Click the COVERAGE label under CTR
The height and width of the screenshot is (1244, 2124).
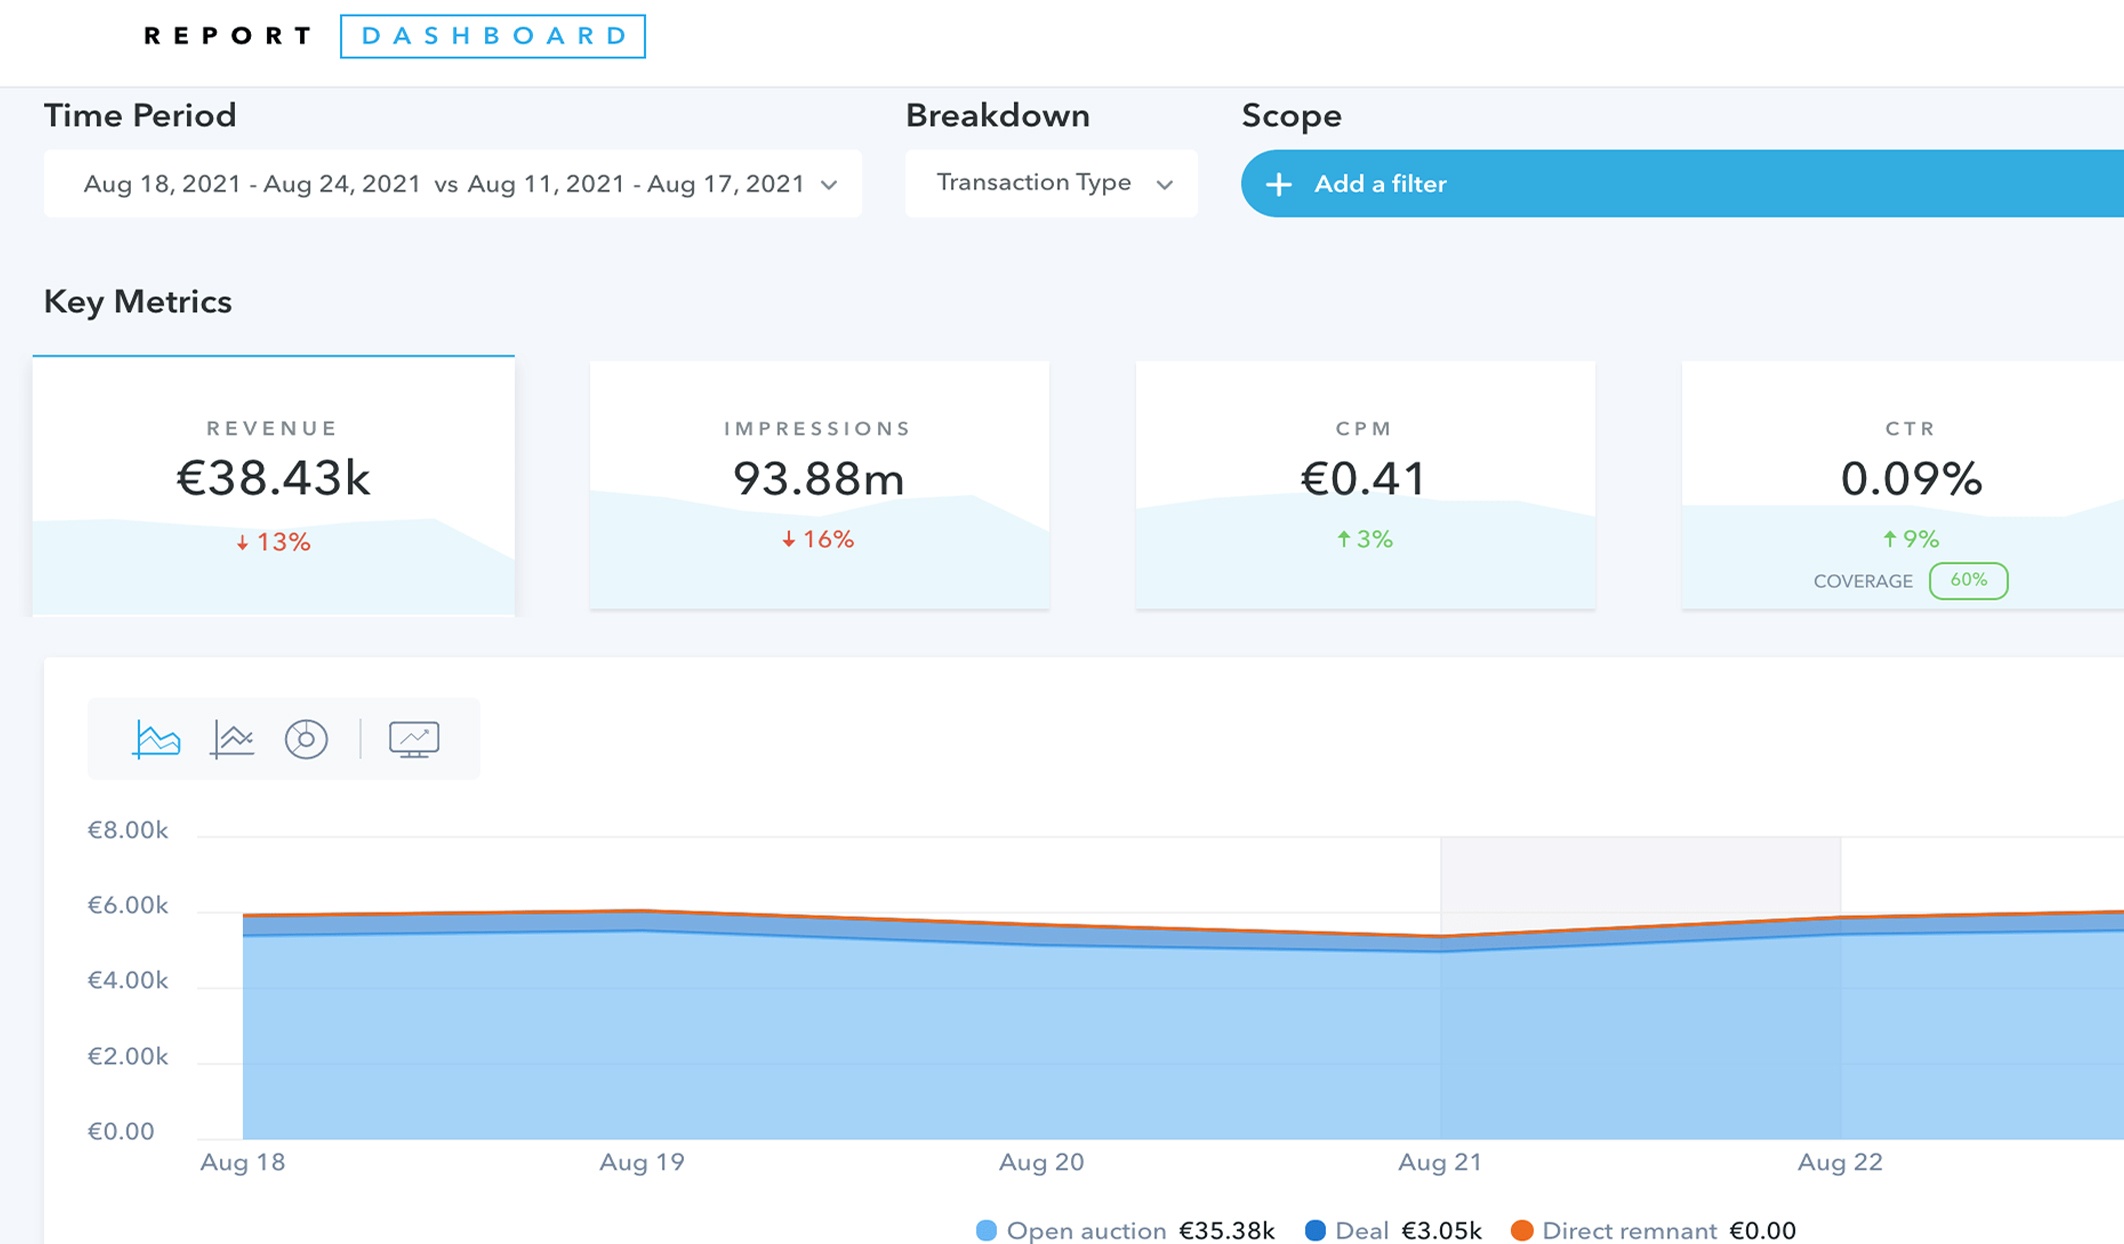point(1863,582)
